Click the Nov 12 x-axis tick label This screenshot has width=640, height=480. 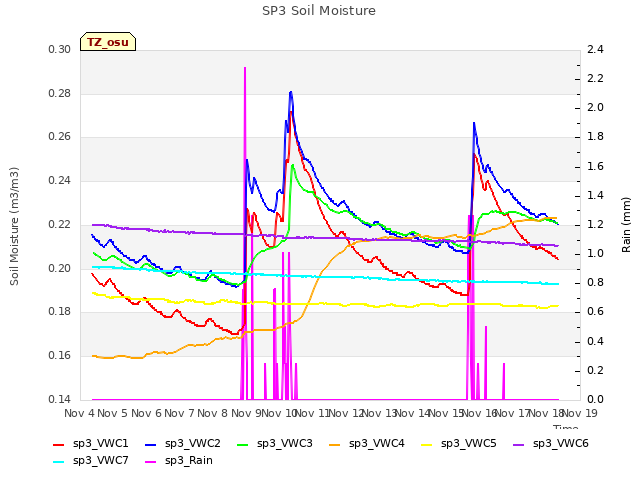tap(346, 413)
